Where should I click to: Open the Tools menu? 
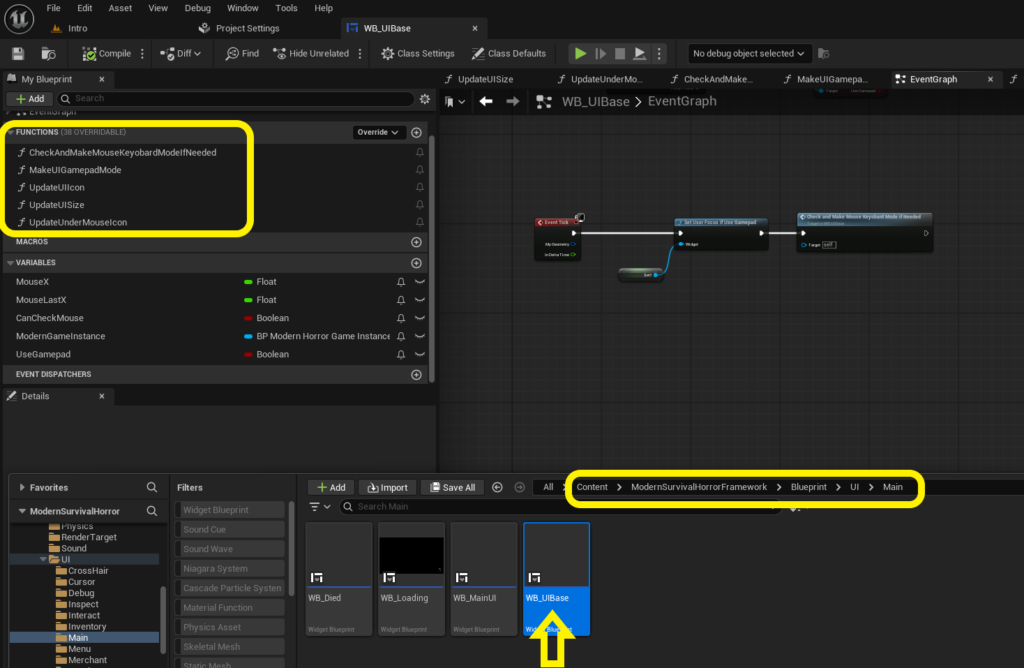coord(286,8)
